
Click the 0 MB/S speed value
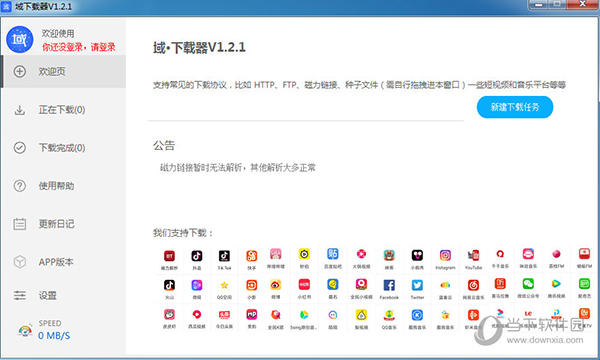pos(54,336)
